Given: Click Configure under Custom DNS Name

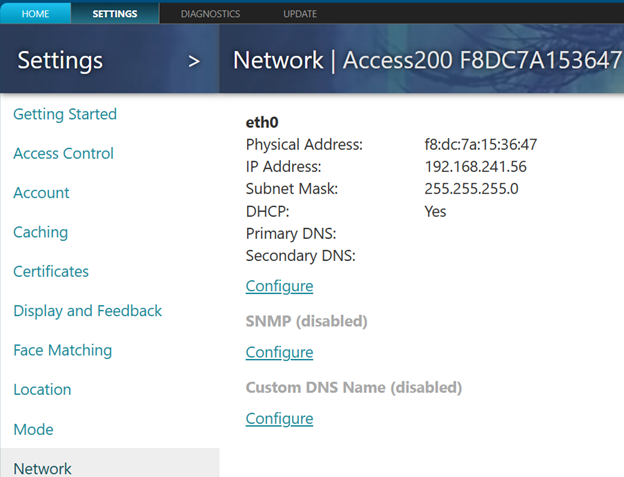Looking at the screenshot, I should pyautogui.click(x=279, y=419).
